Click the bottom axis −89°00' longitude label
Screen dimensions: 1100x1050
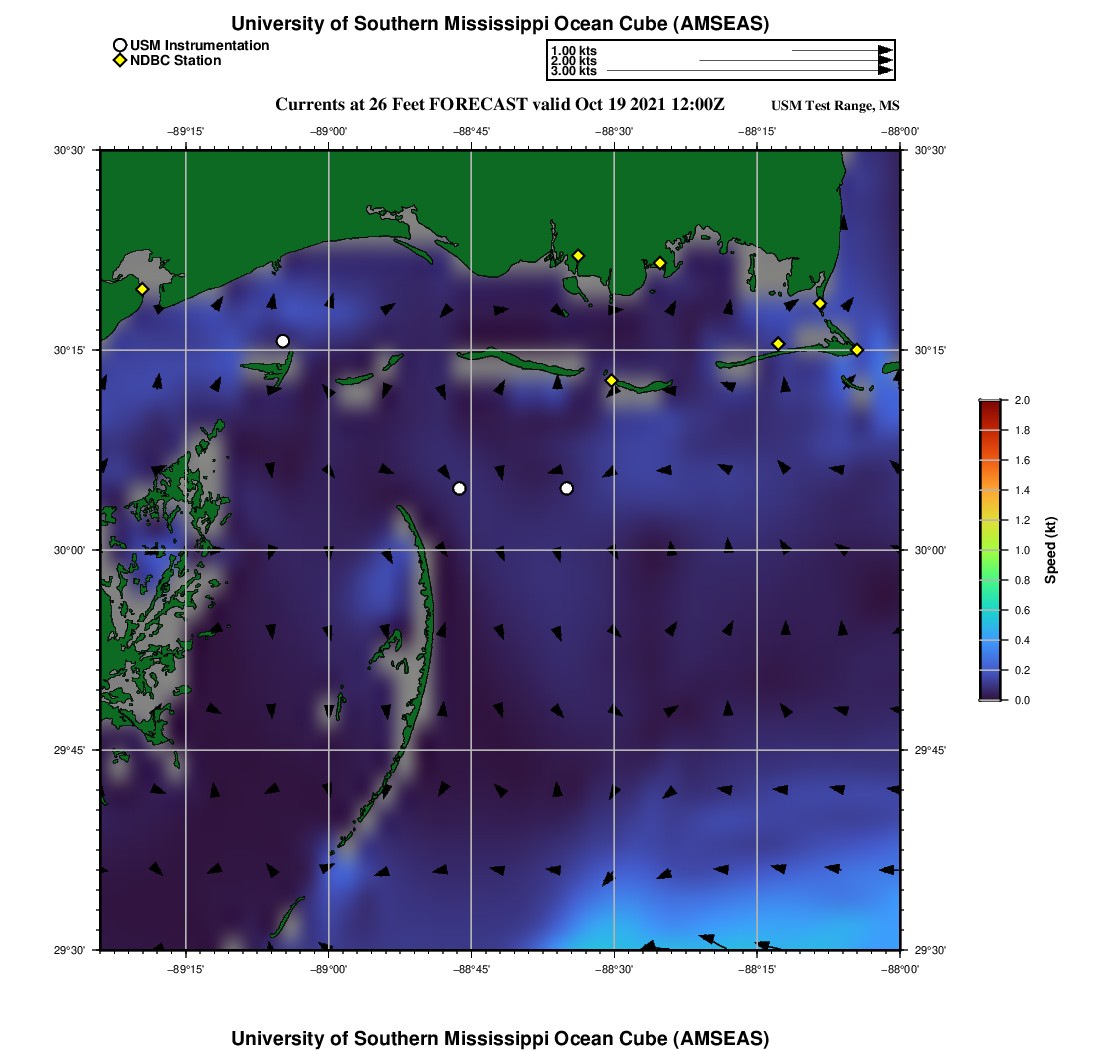point(329,969)
